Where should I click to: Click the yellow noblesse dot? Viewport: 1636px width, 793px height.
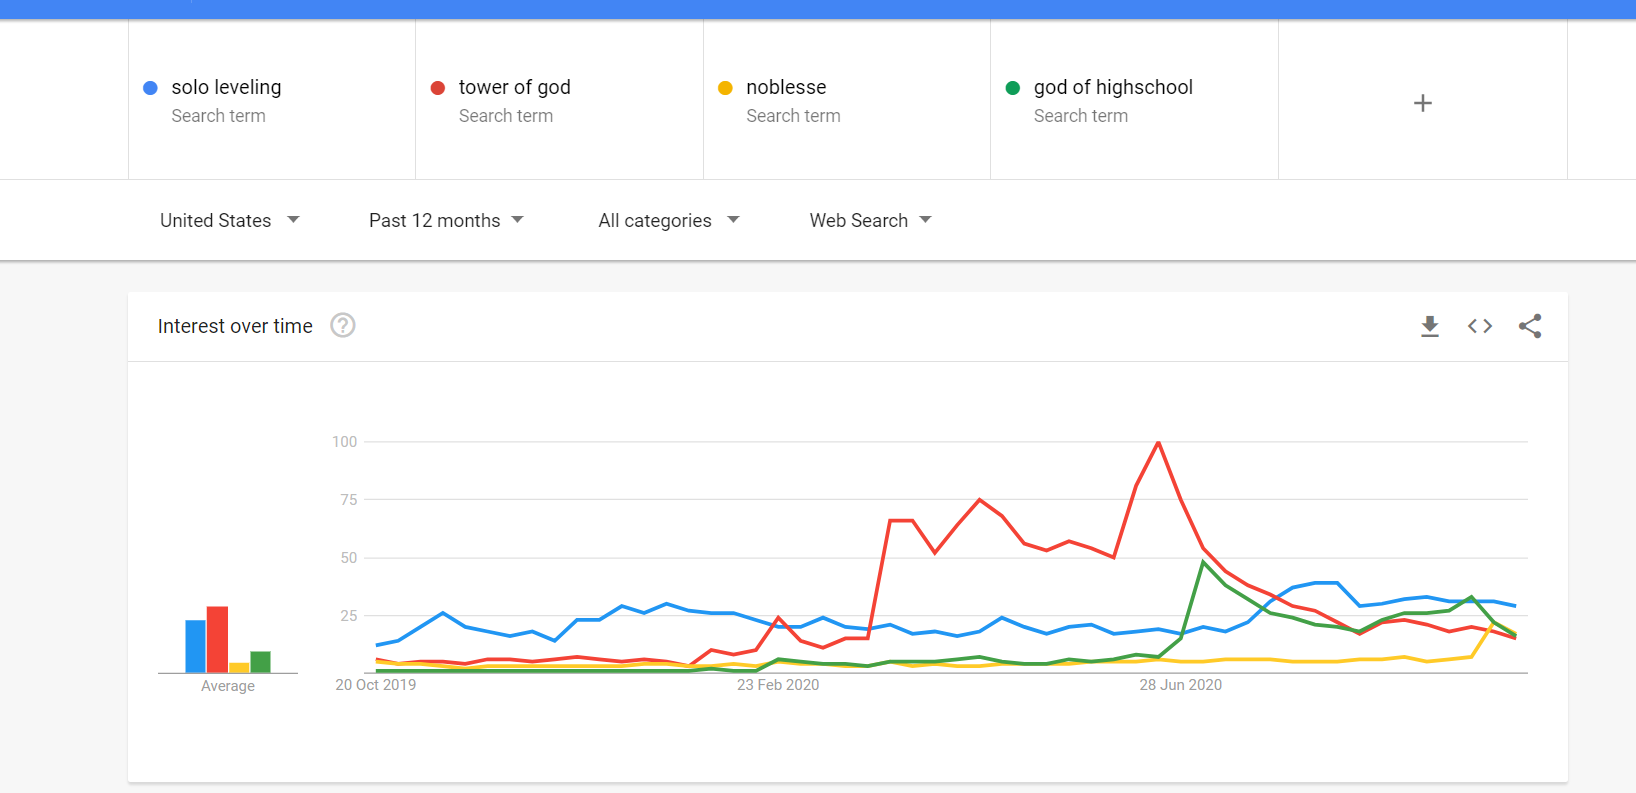(726, 88)
